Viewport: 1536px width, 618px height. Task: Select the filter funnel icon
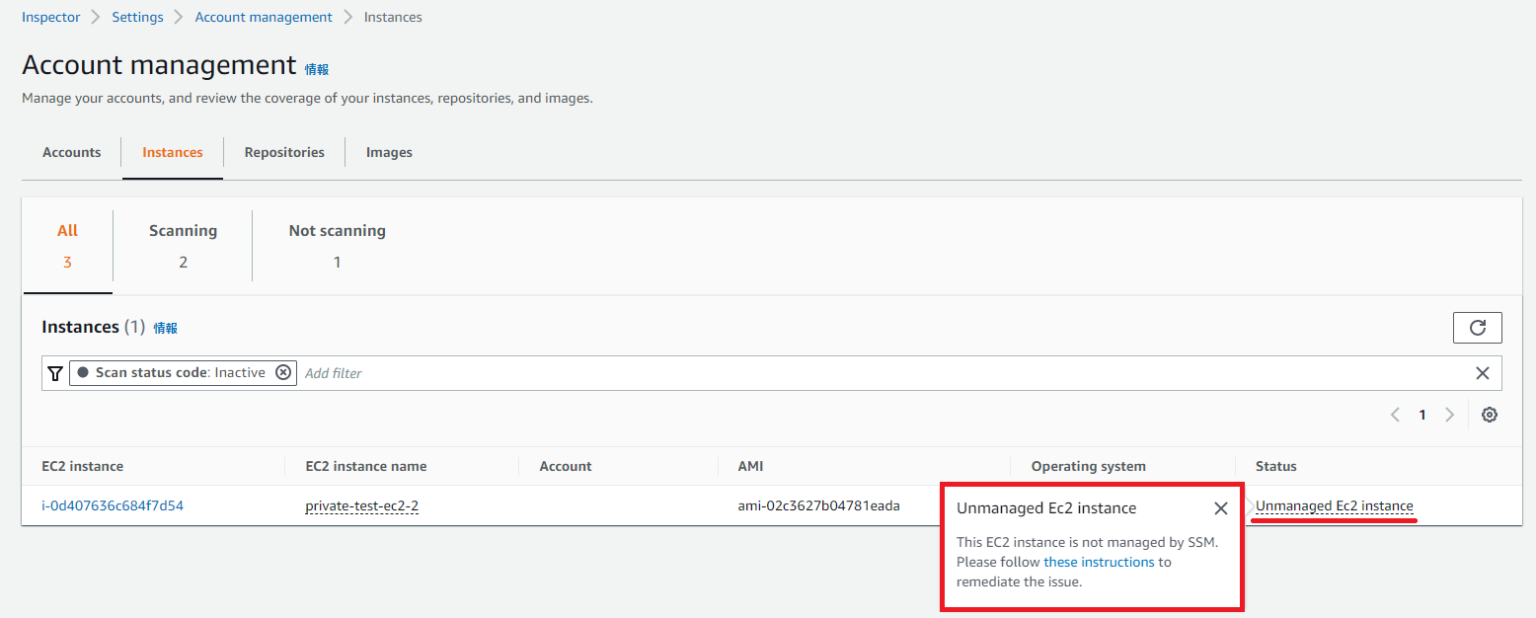pyautogui.click(x=55, y=372)
